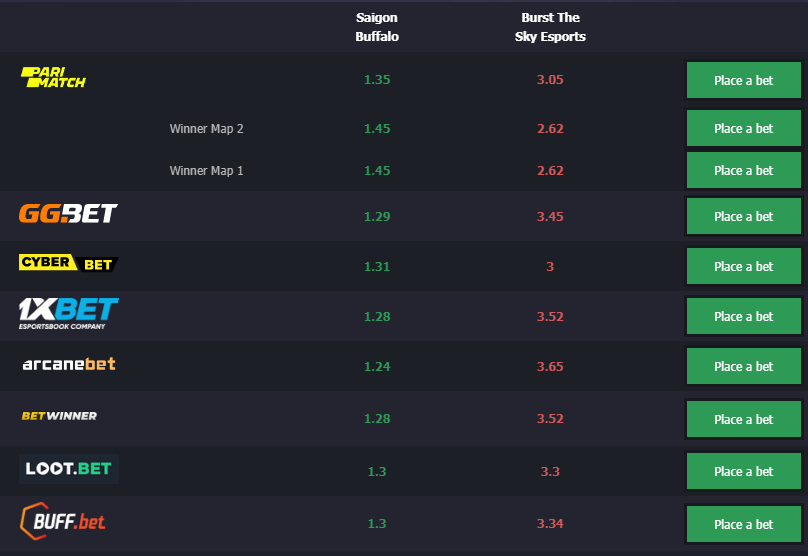Open the BetWinner bookmaker logo
Viewport: 808px width, 556px height.
click(59, 416)
